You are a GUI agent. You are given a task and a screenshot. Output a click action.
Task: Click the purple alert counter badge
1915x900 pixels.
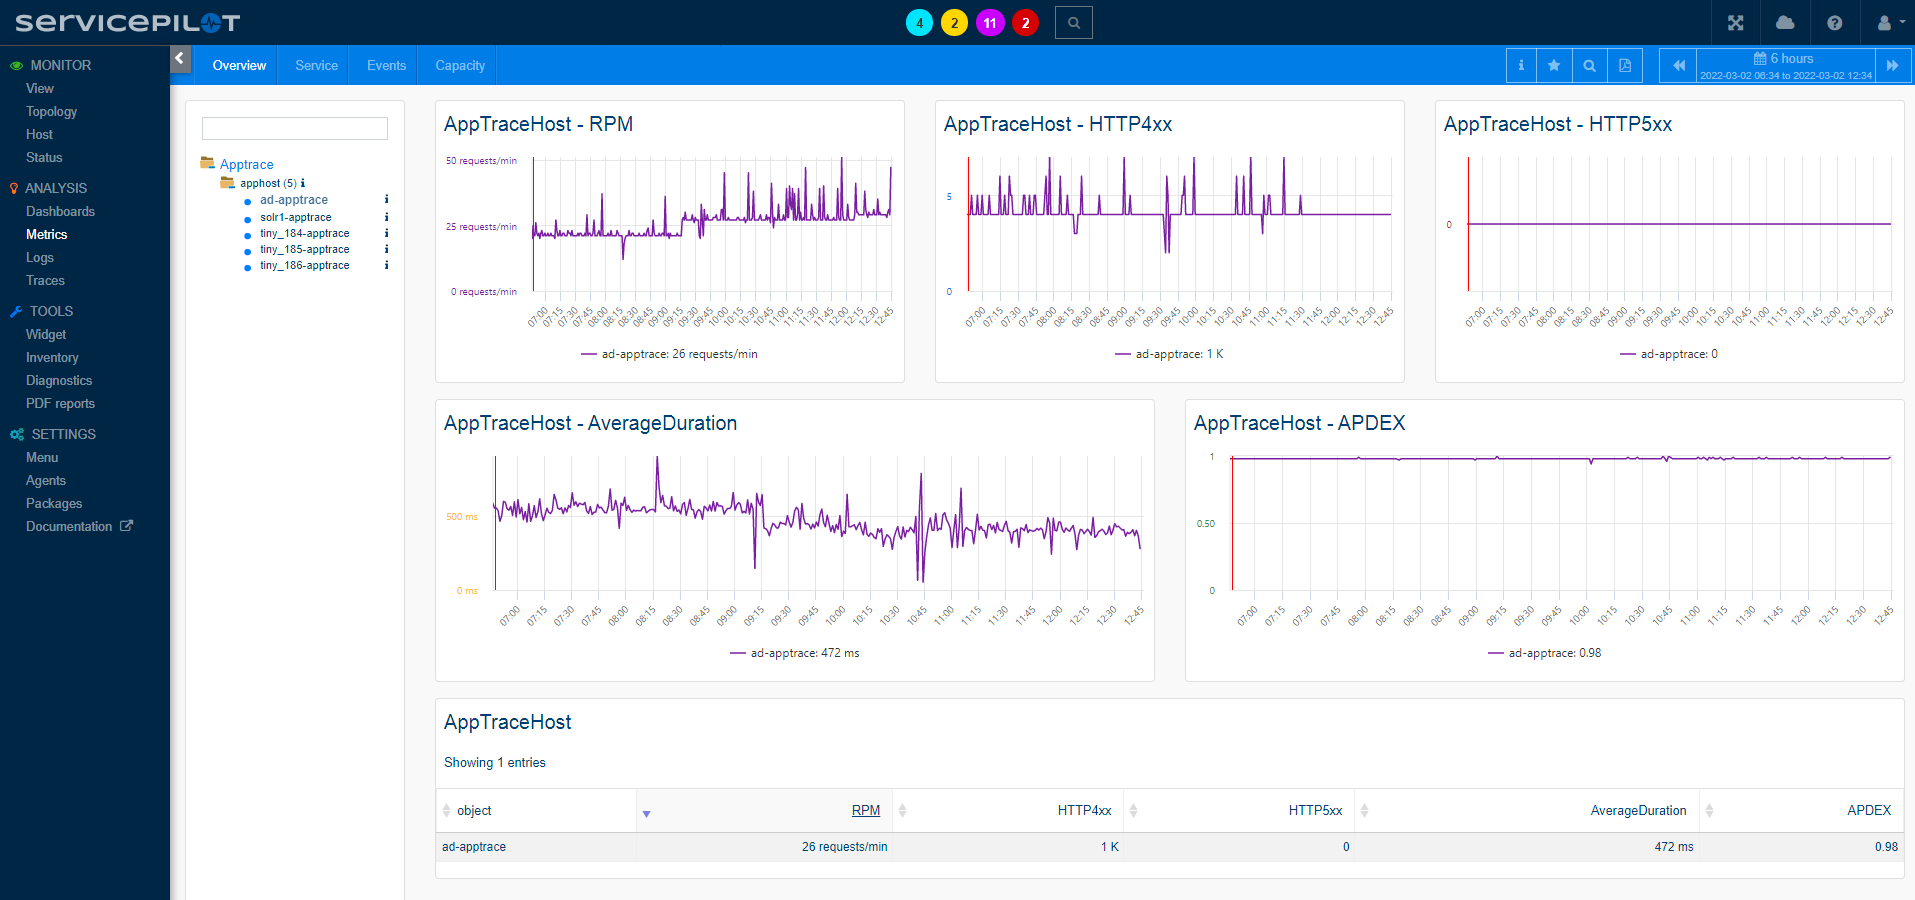click(990, 22)
